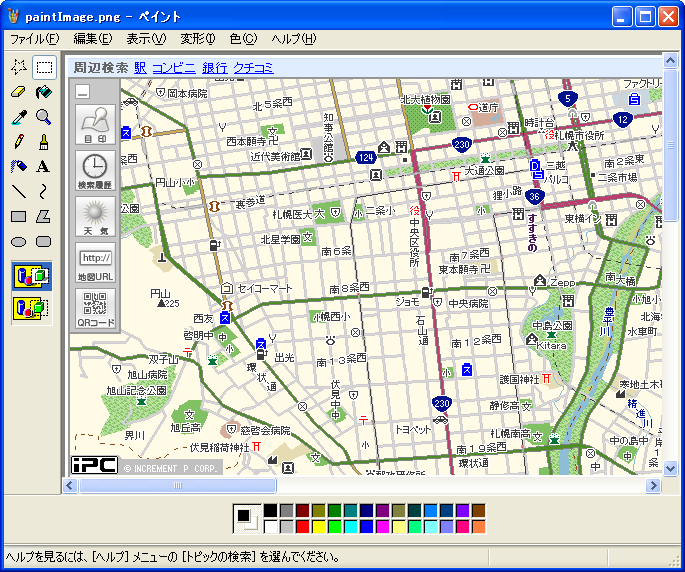
Task: Click 中島公園 label on the map
Action: point(552,326)
